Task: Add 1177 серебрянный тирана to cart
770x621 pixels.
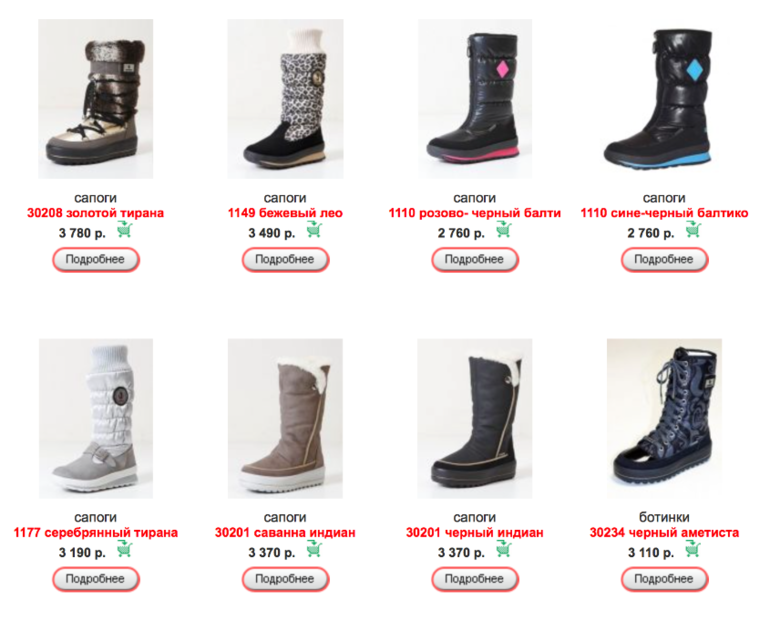Action: (x=125, y=549)
